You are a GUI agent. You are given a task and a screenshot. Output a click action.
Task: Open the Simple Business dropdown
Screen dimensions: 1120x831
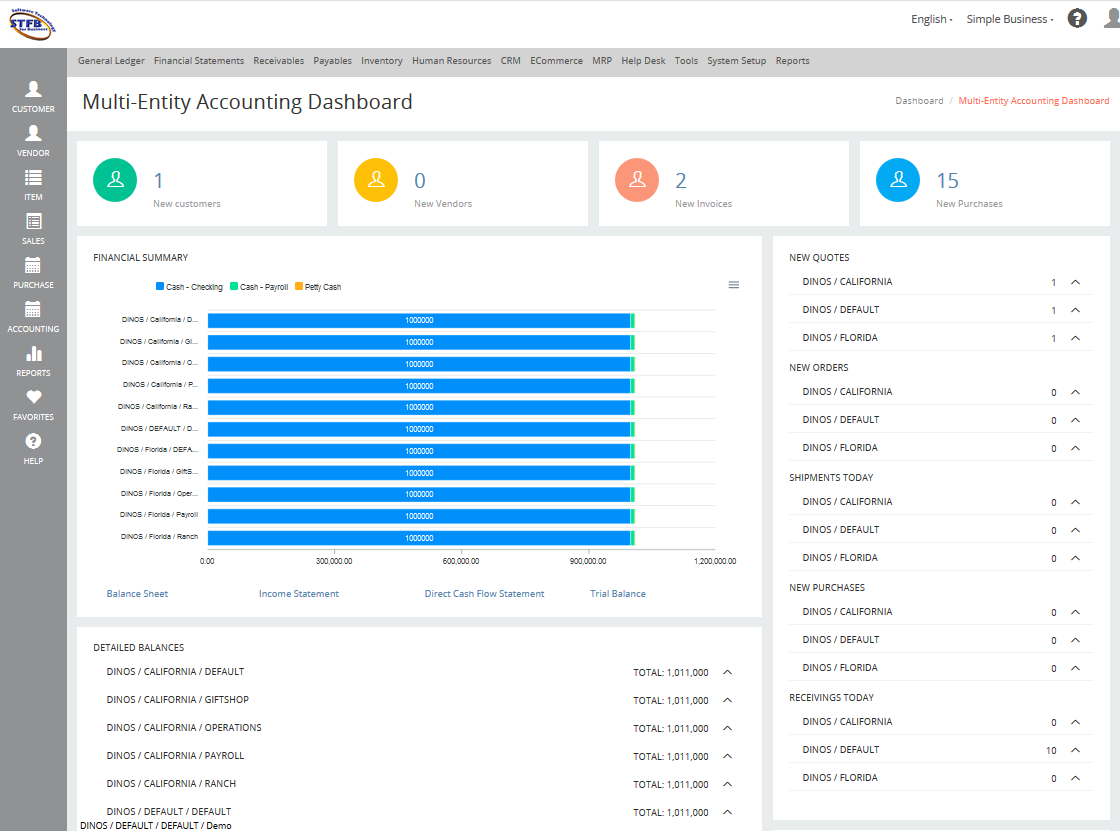pyautogui.click(x=1009, y=19)
